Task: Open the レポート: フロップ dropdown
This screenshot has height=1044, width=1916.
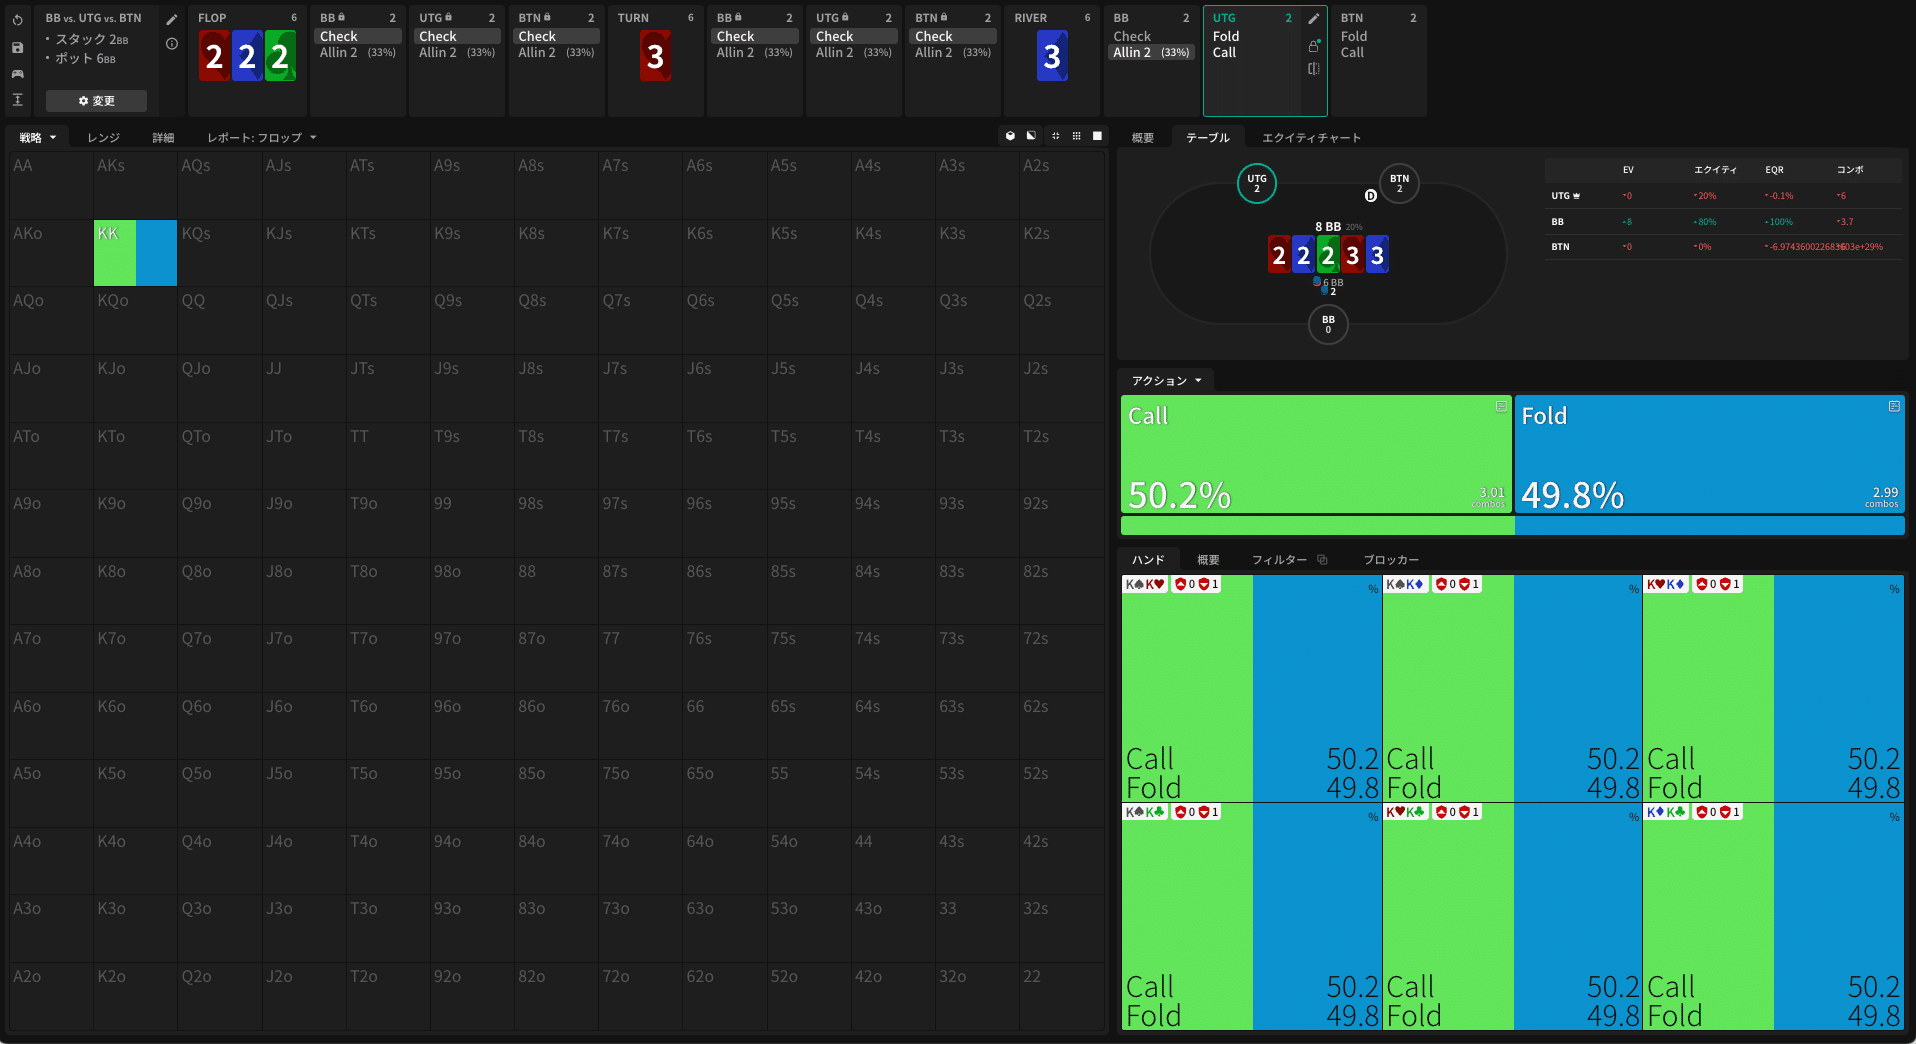Action: [x=261, y=138]
